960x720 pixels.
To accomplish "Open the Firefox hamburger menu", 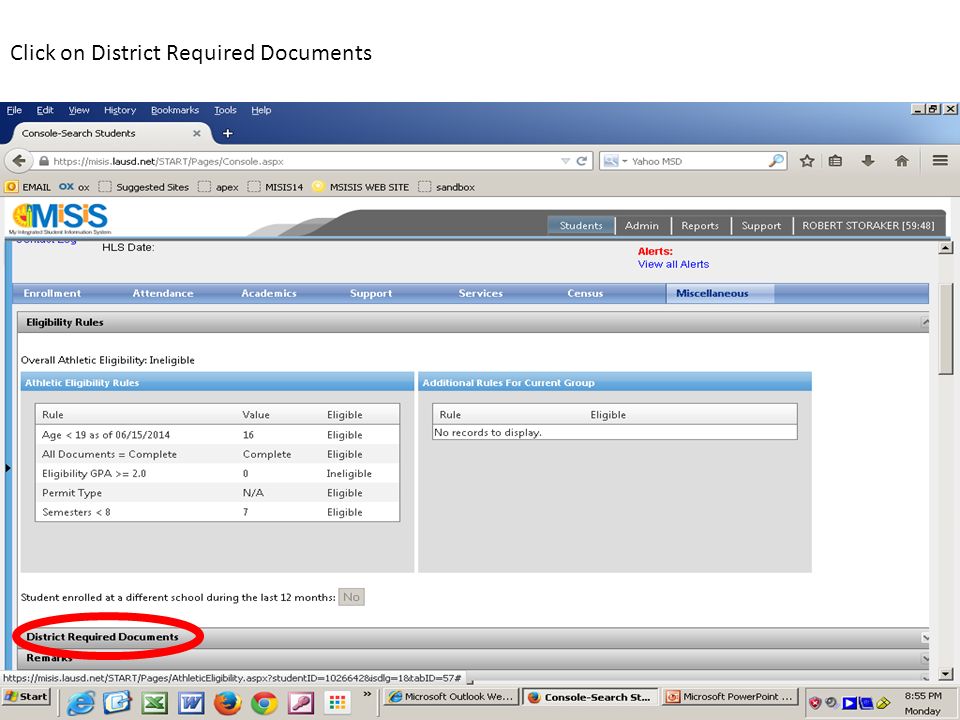I will pyautogui.click(x=940, y=160).
